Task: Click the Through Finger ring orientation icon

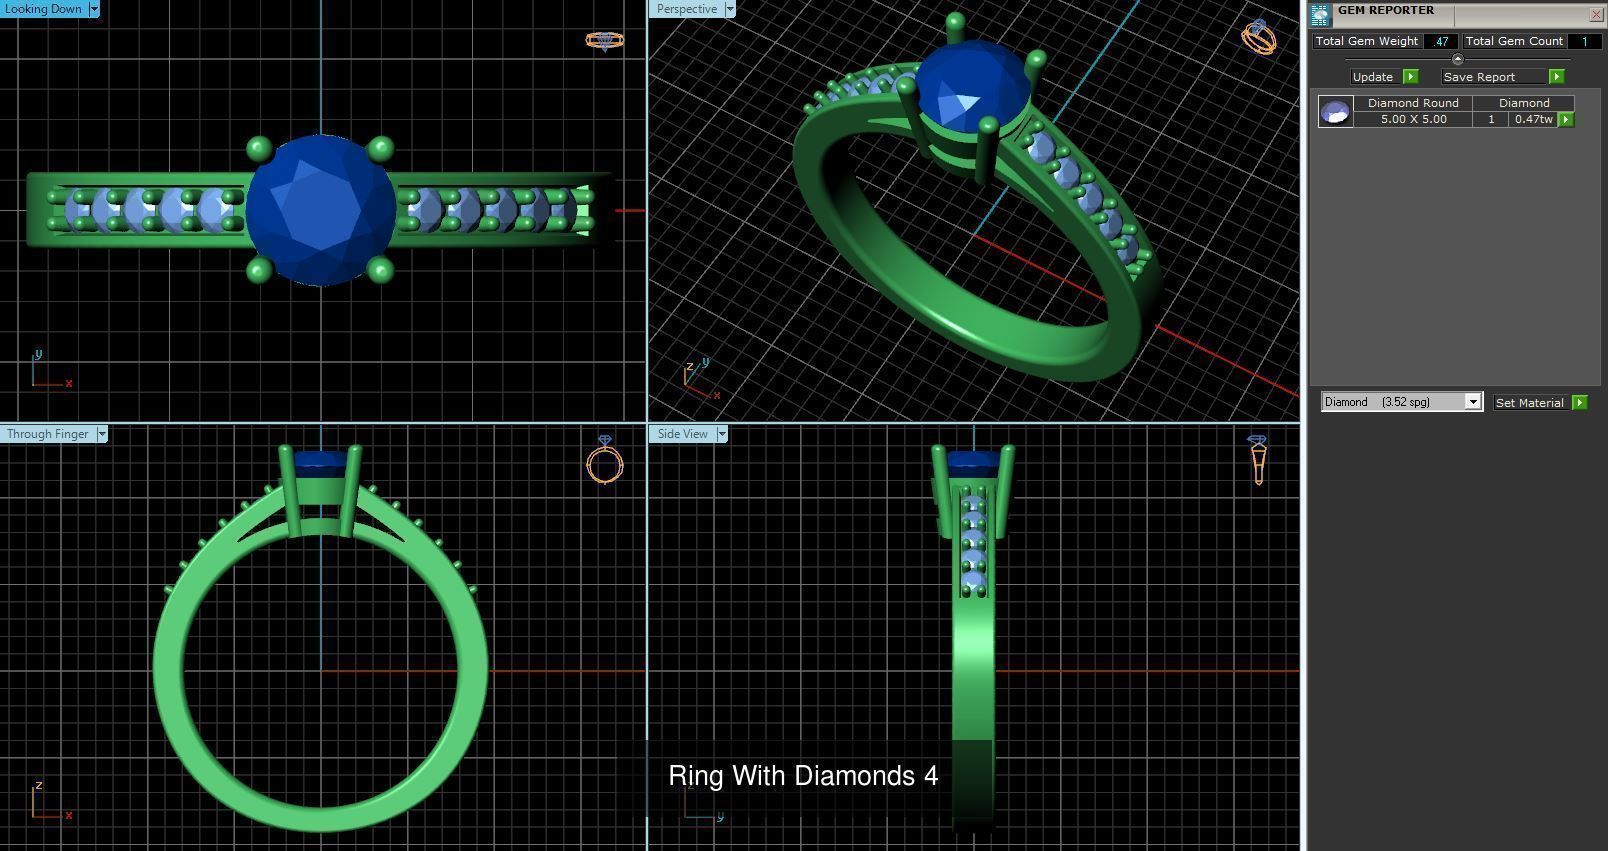Action: (x=605, y=459)
